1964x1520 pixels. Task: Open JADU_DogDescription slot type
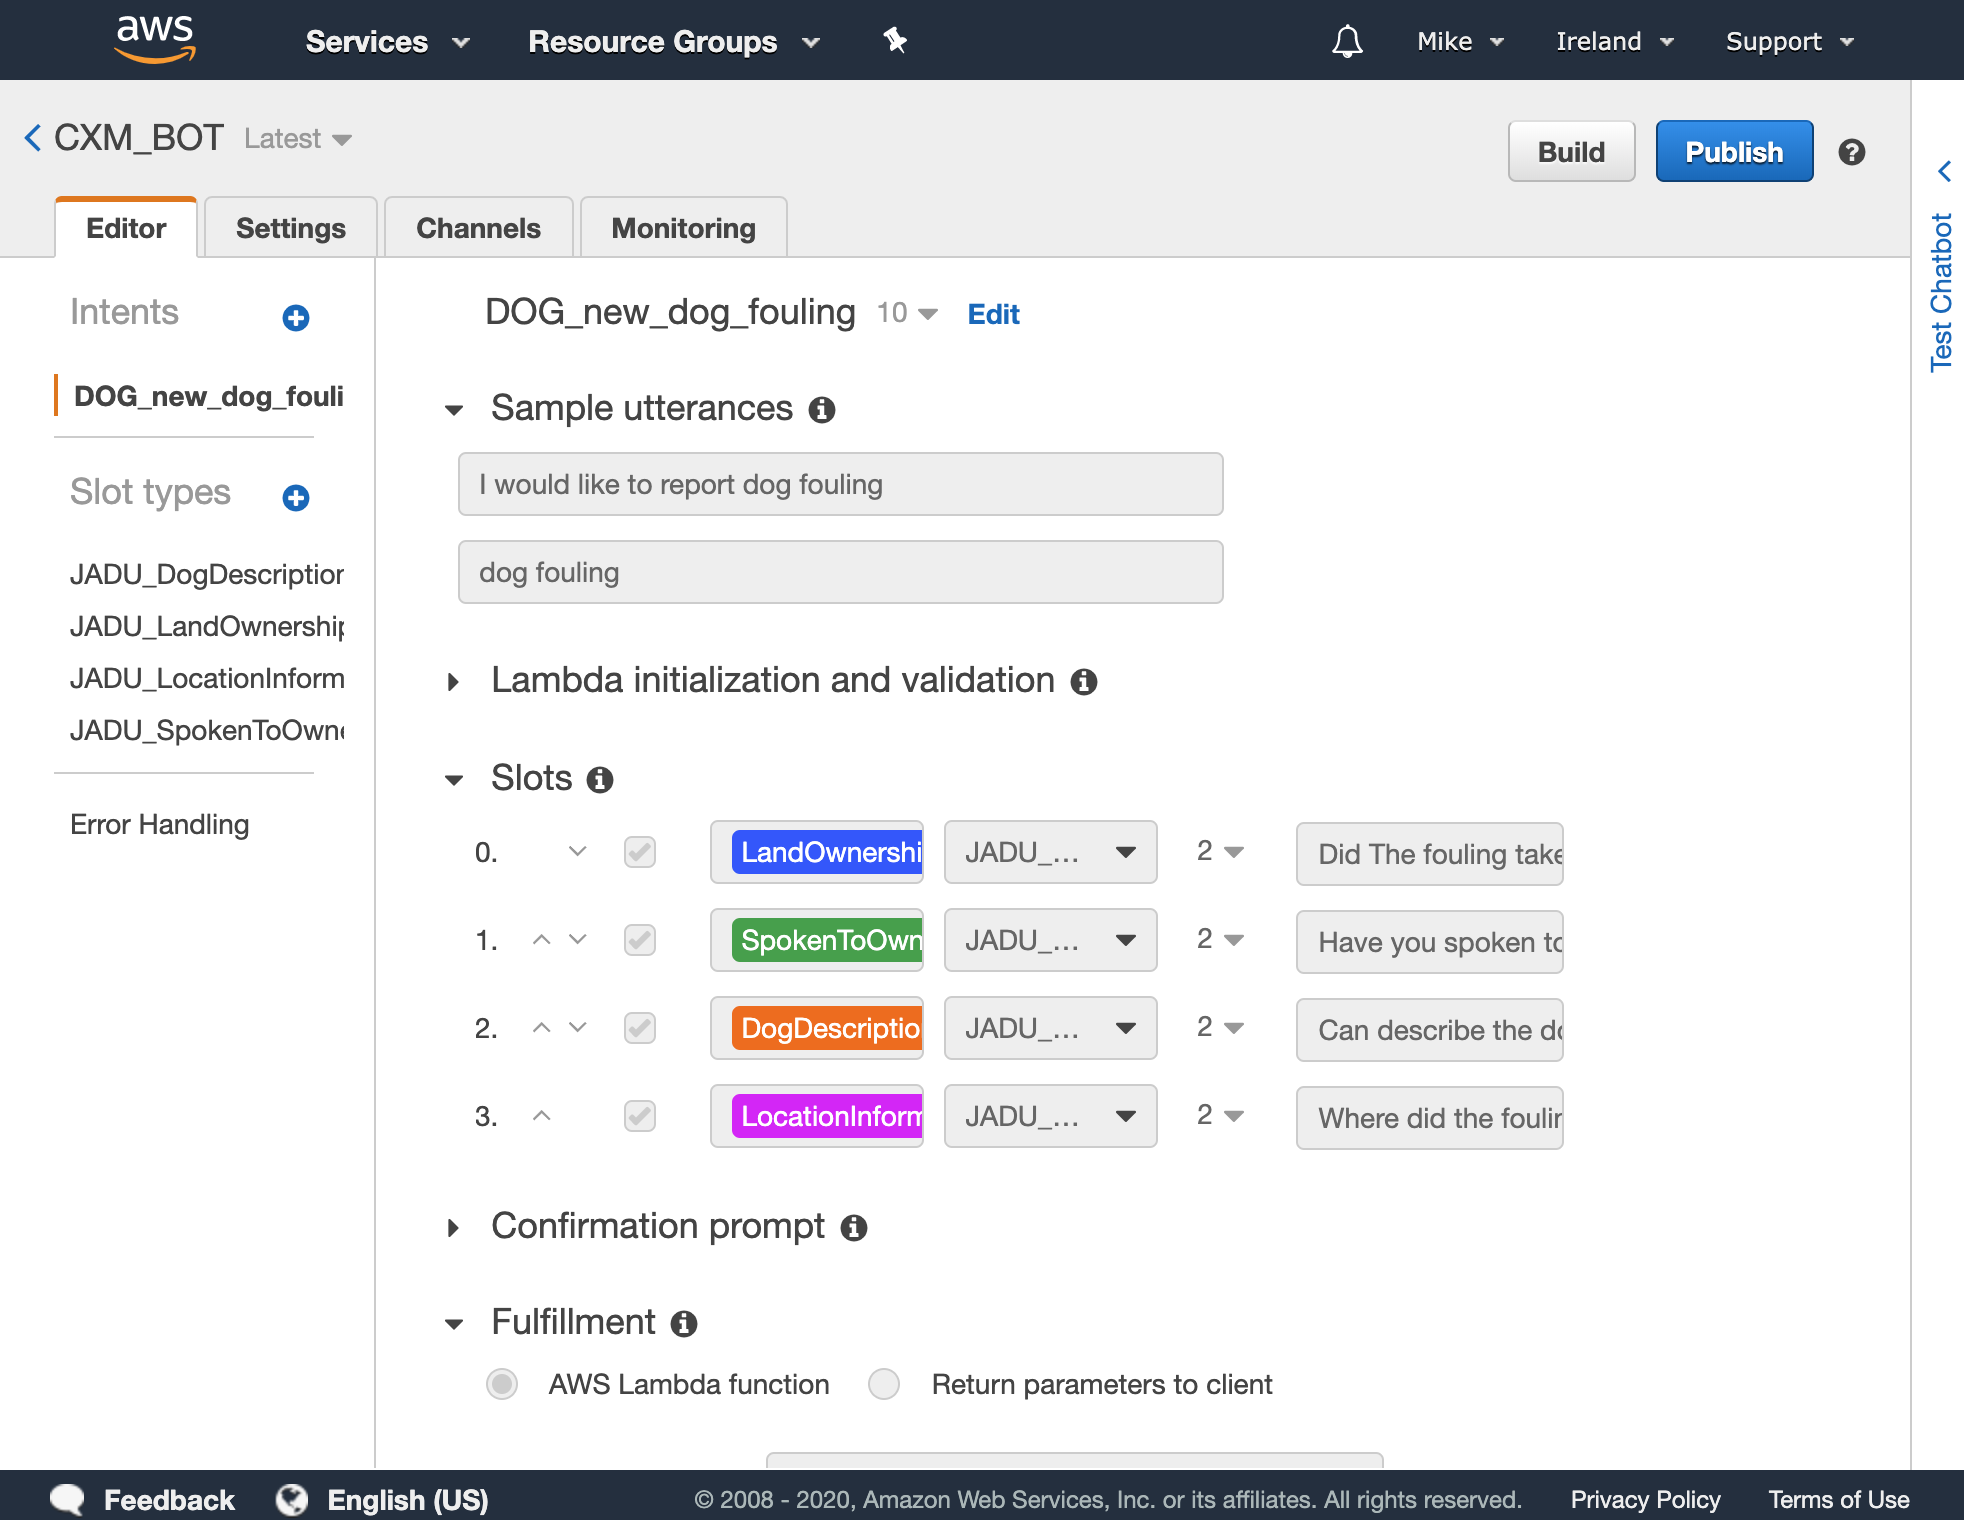[207, 574]
